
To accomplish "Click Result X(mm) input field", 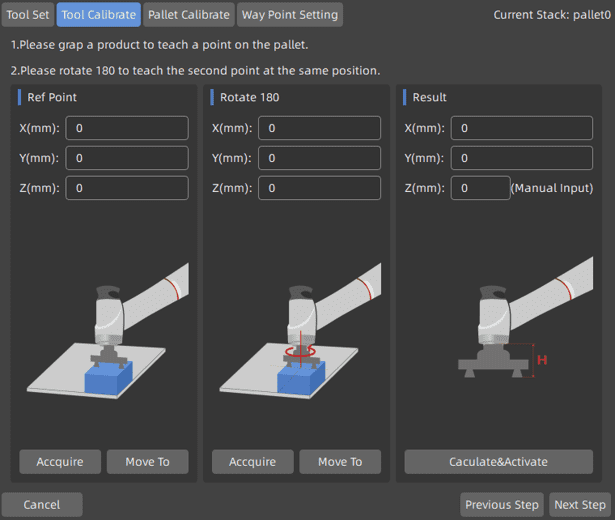I will click(x=522, y=128).
